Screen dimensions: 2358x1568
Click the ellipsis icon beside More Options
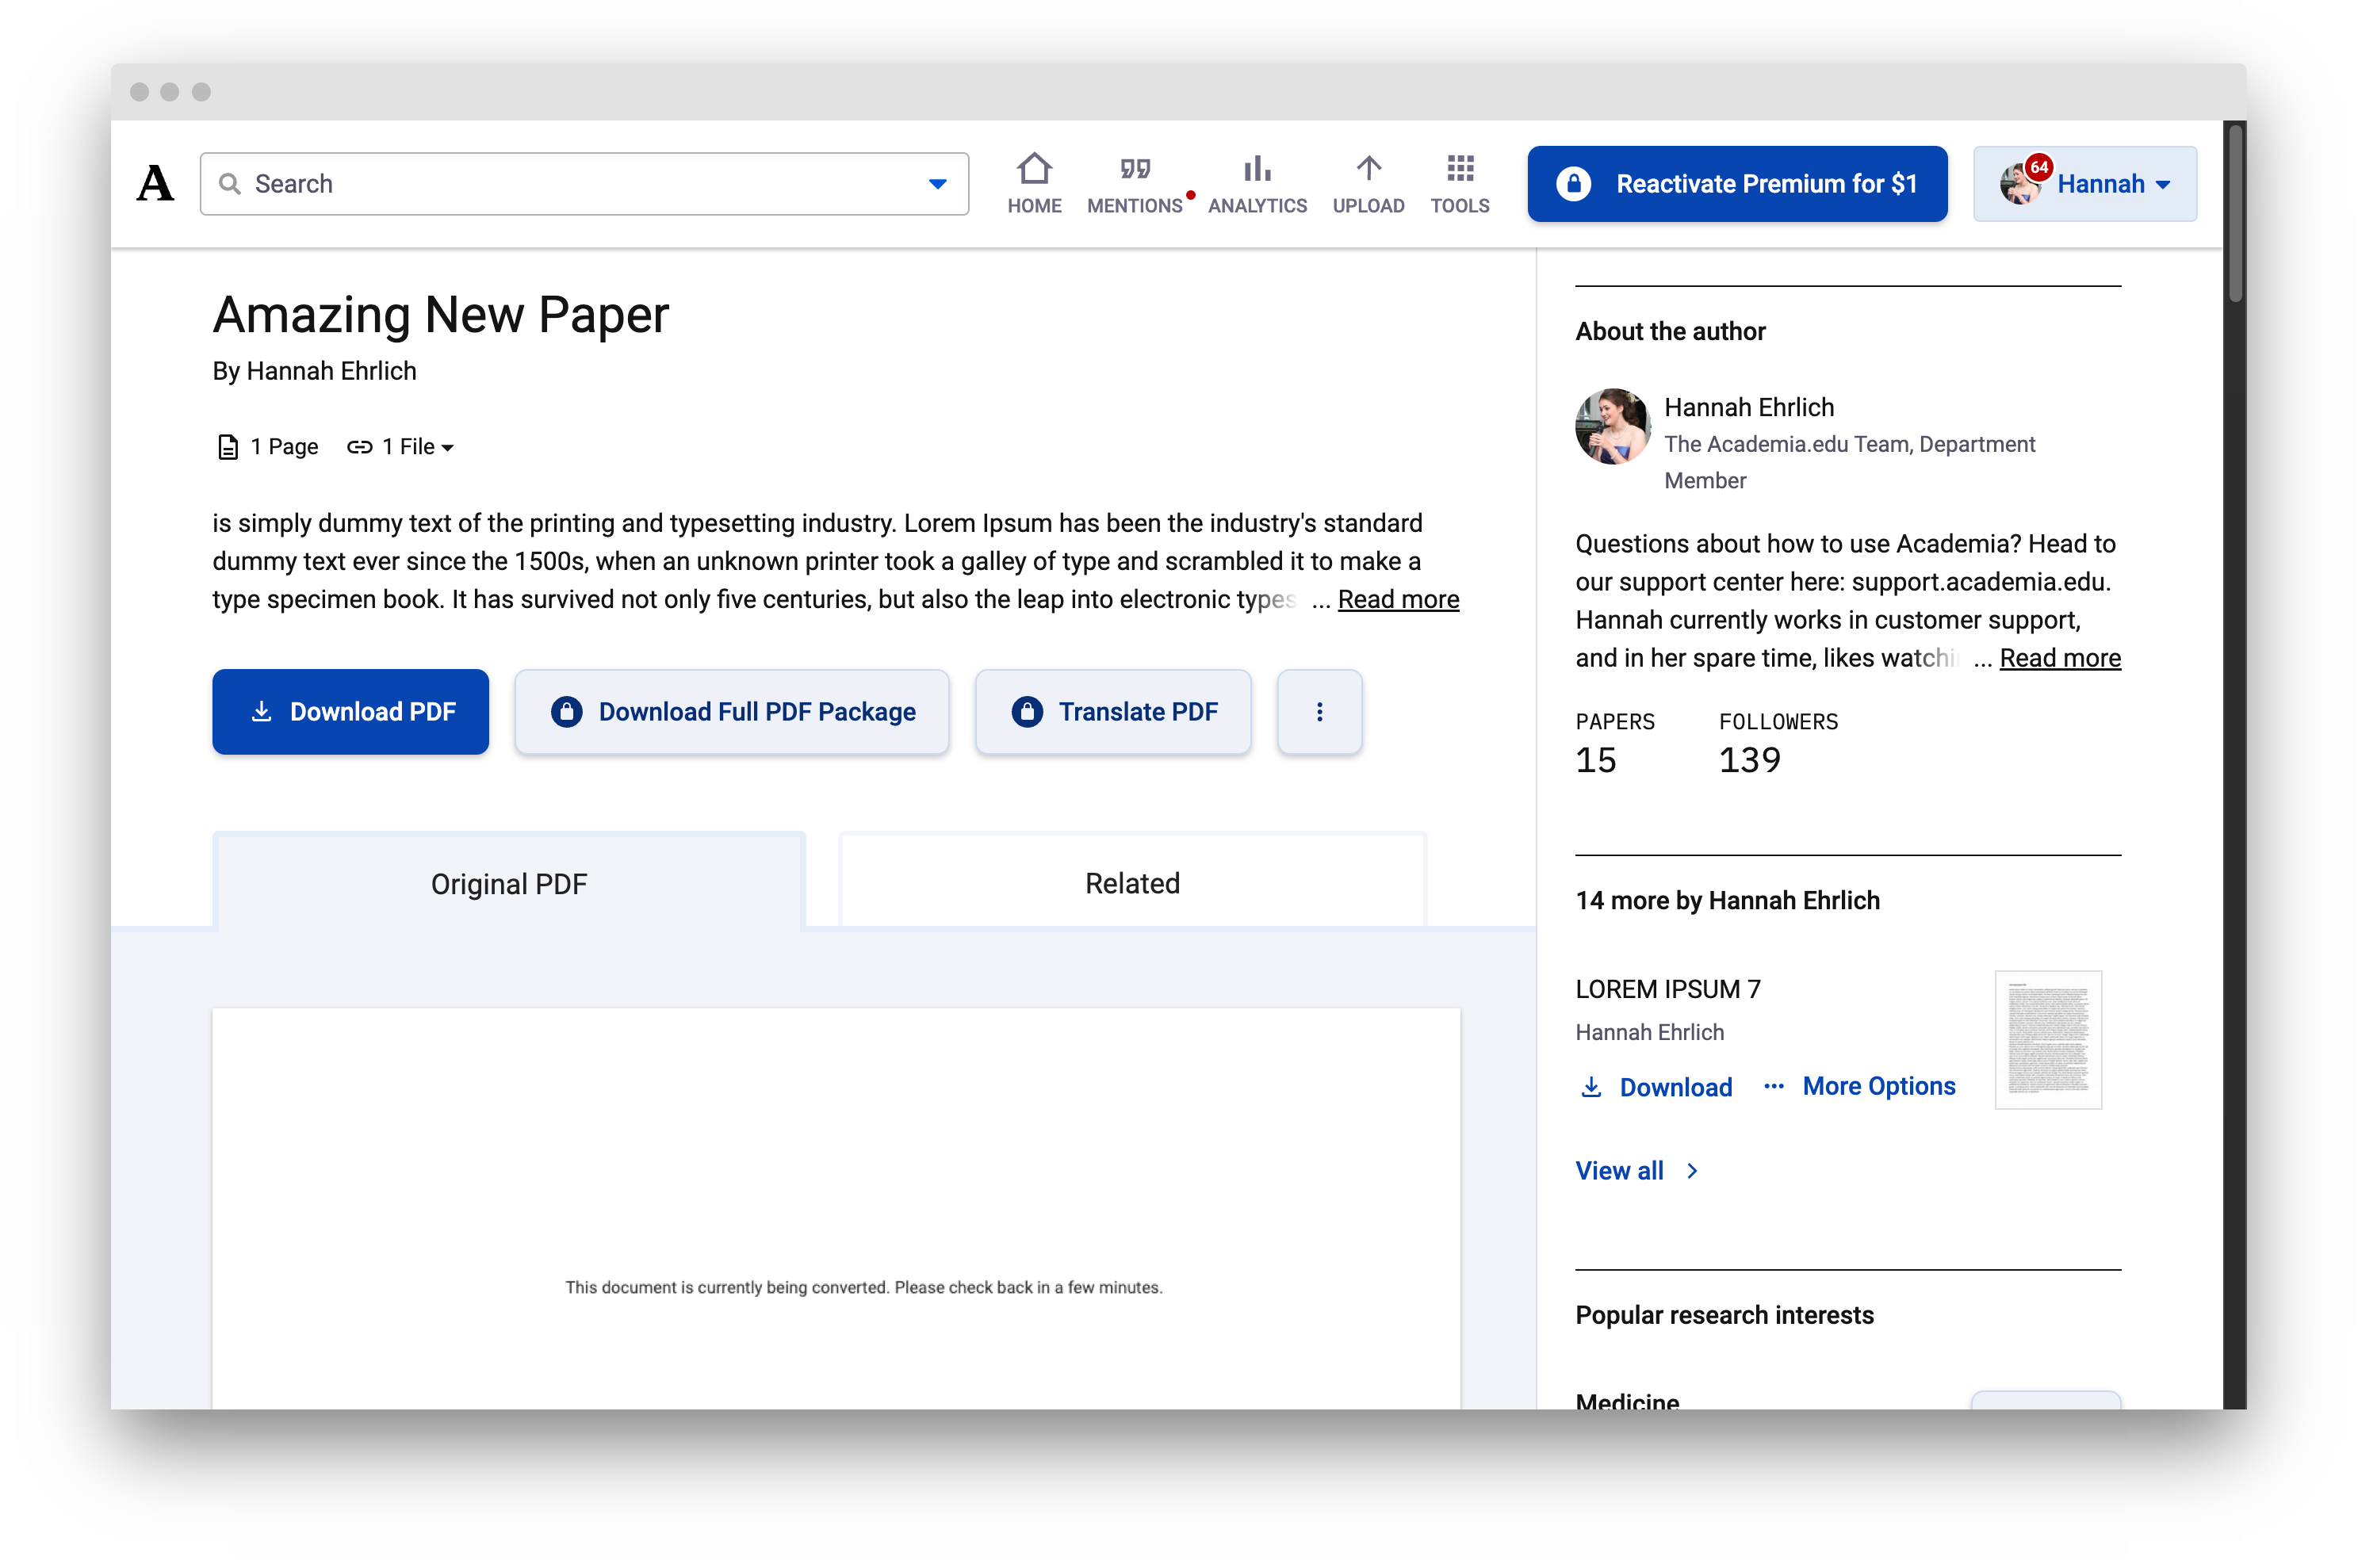[x=1774, y=1086]
